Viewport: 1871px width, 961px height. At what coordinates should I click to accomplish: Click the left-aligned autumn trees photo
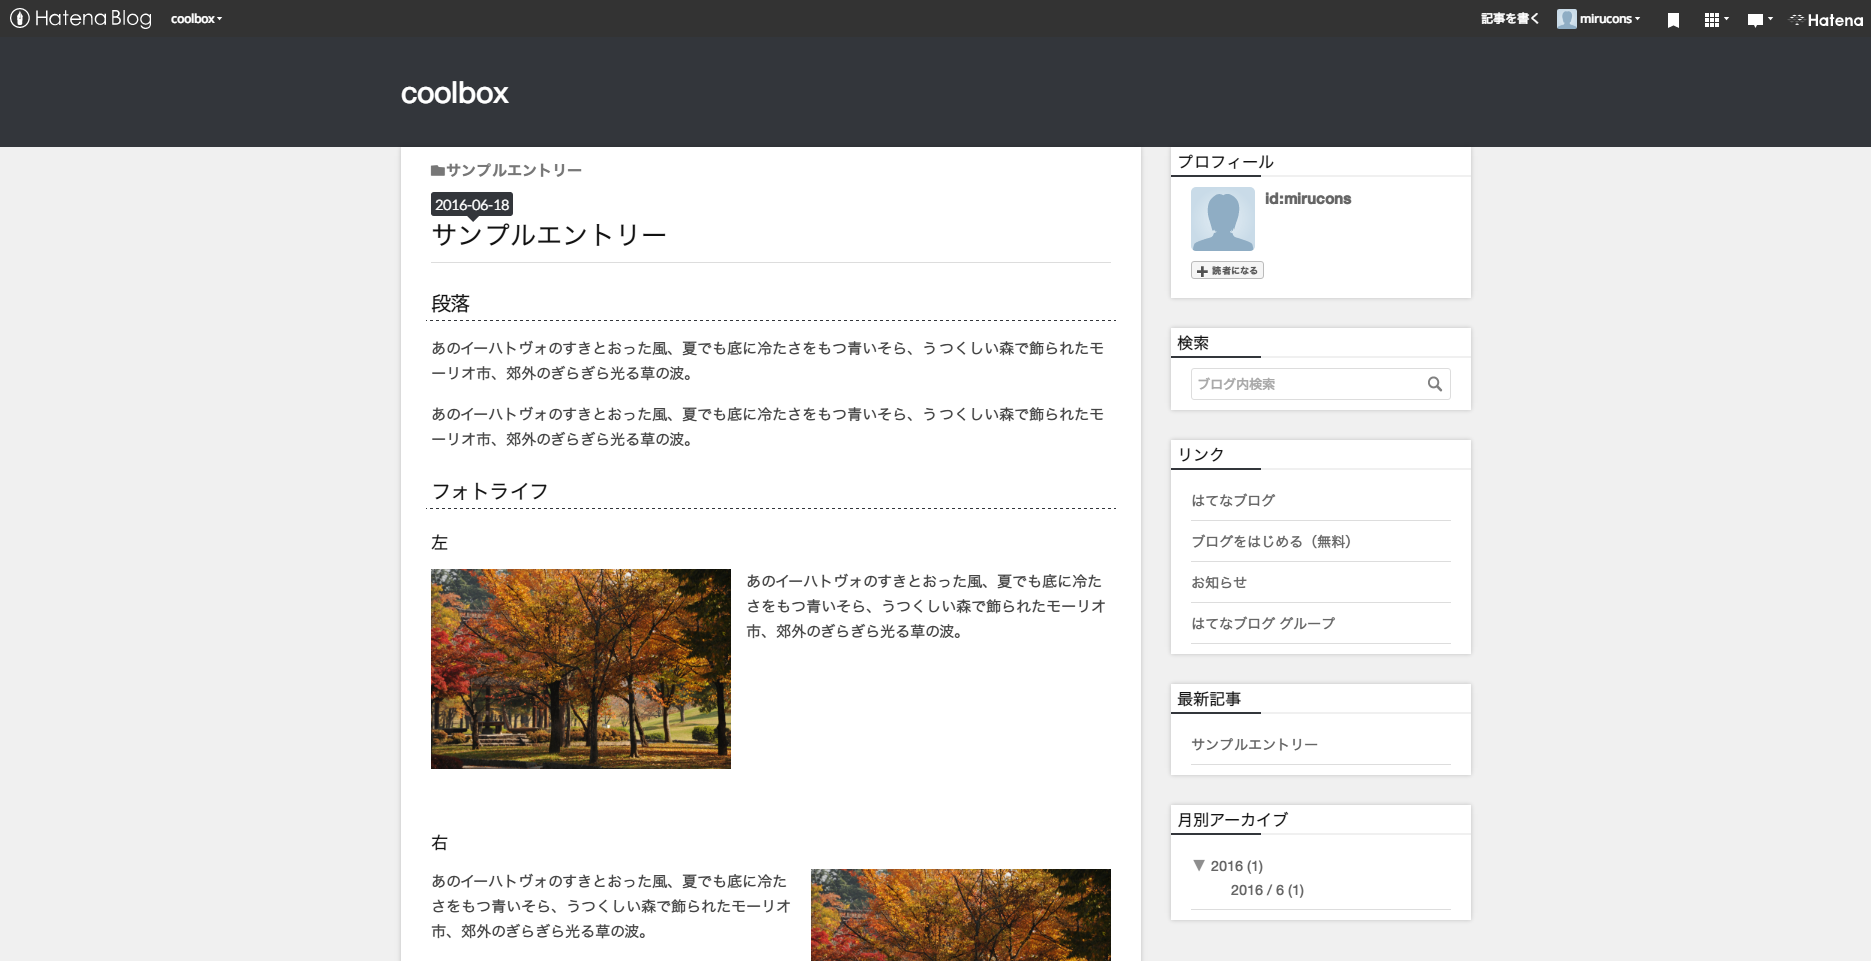581,669
